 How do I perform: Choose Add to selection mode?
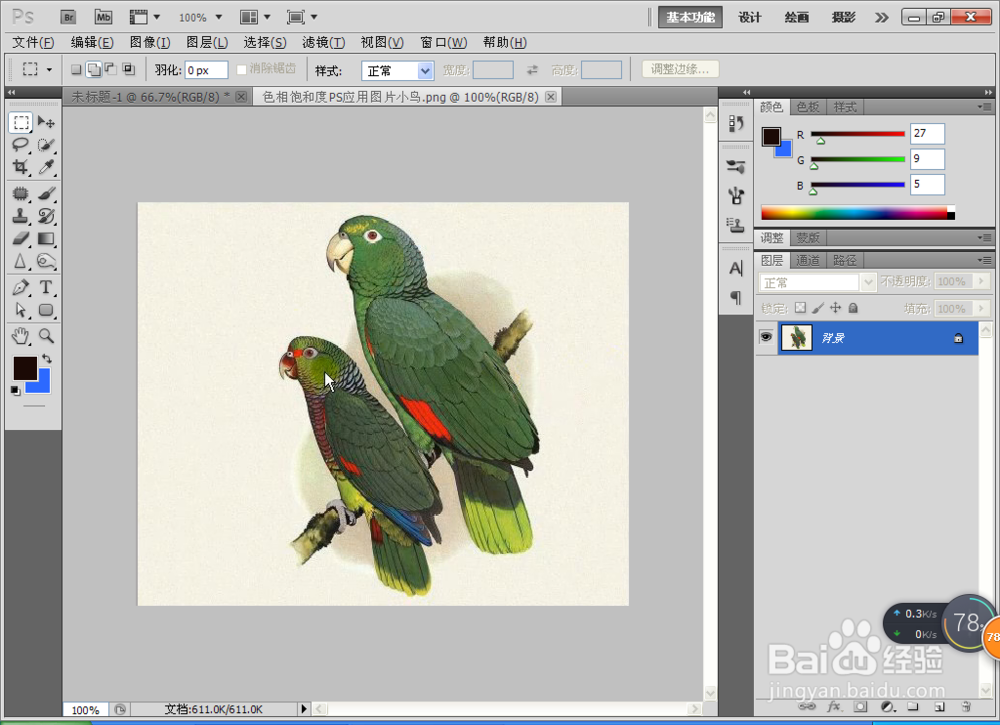94,70
